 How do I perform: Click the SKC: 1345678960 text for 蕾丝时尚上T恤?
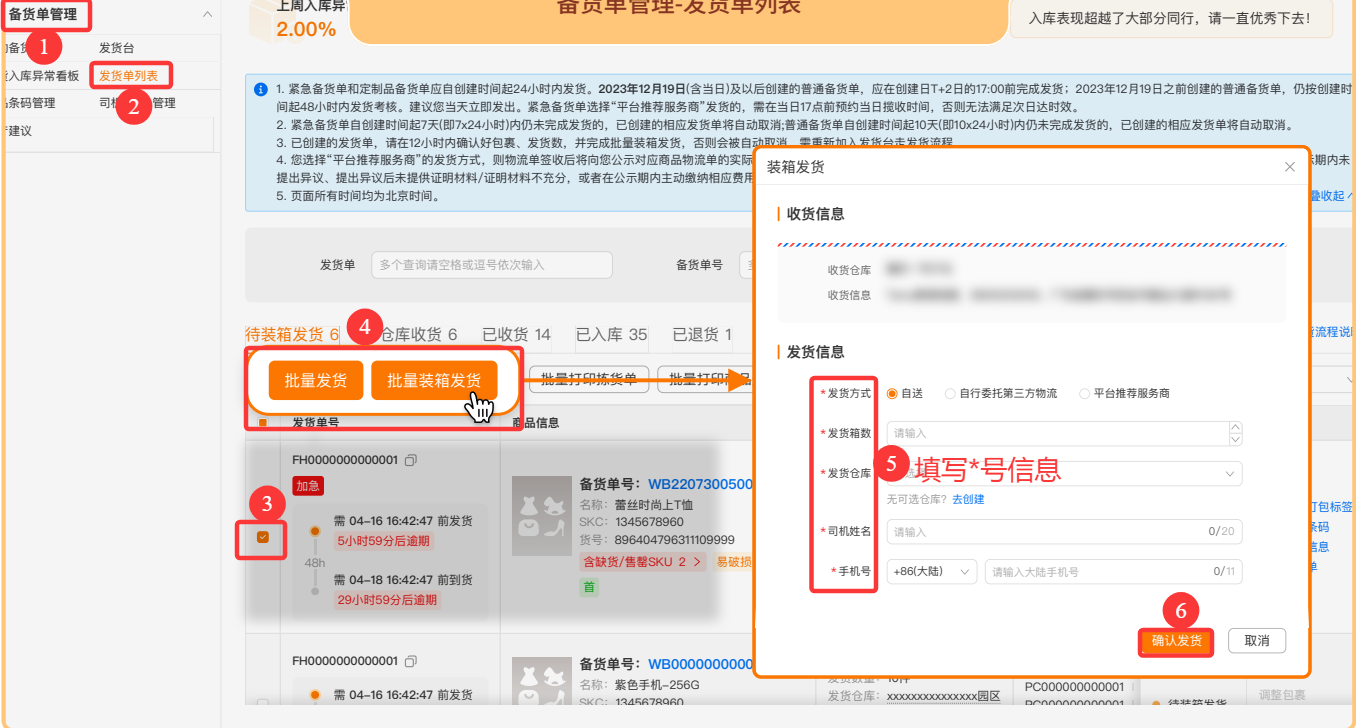[632, 522]
